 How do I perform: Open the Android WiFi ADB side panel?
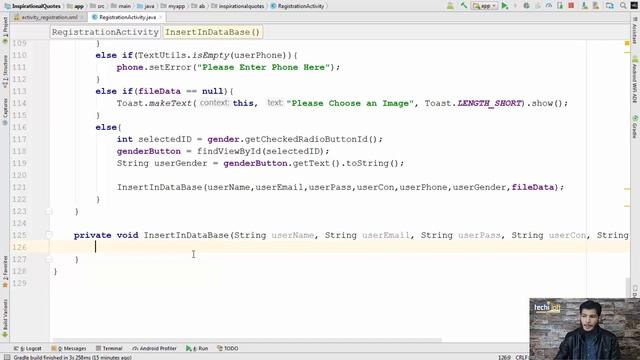tap(635, 81)
